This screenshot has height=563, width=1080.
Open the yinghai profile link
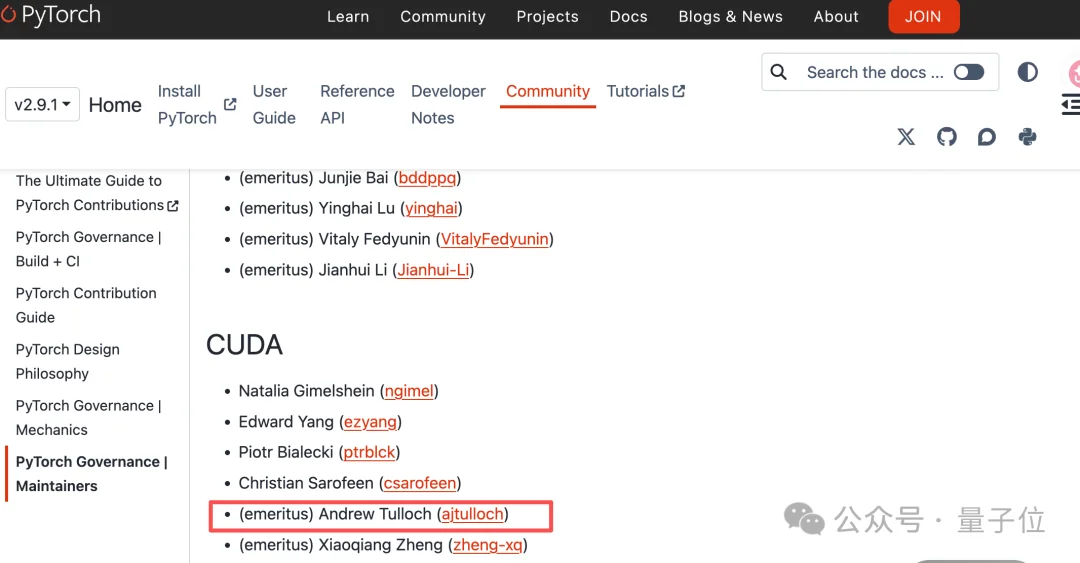tap(431, 208)
